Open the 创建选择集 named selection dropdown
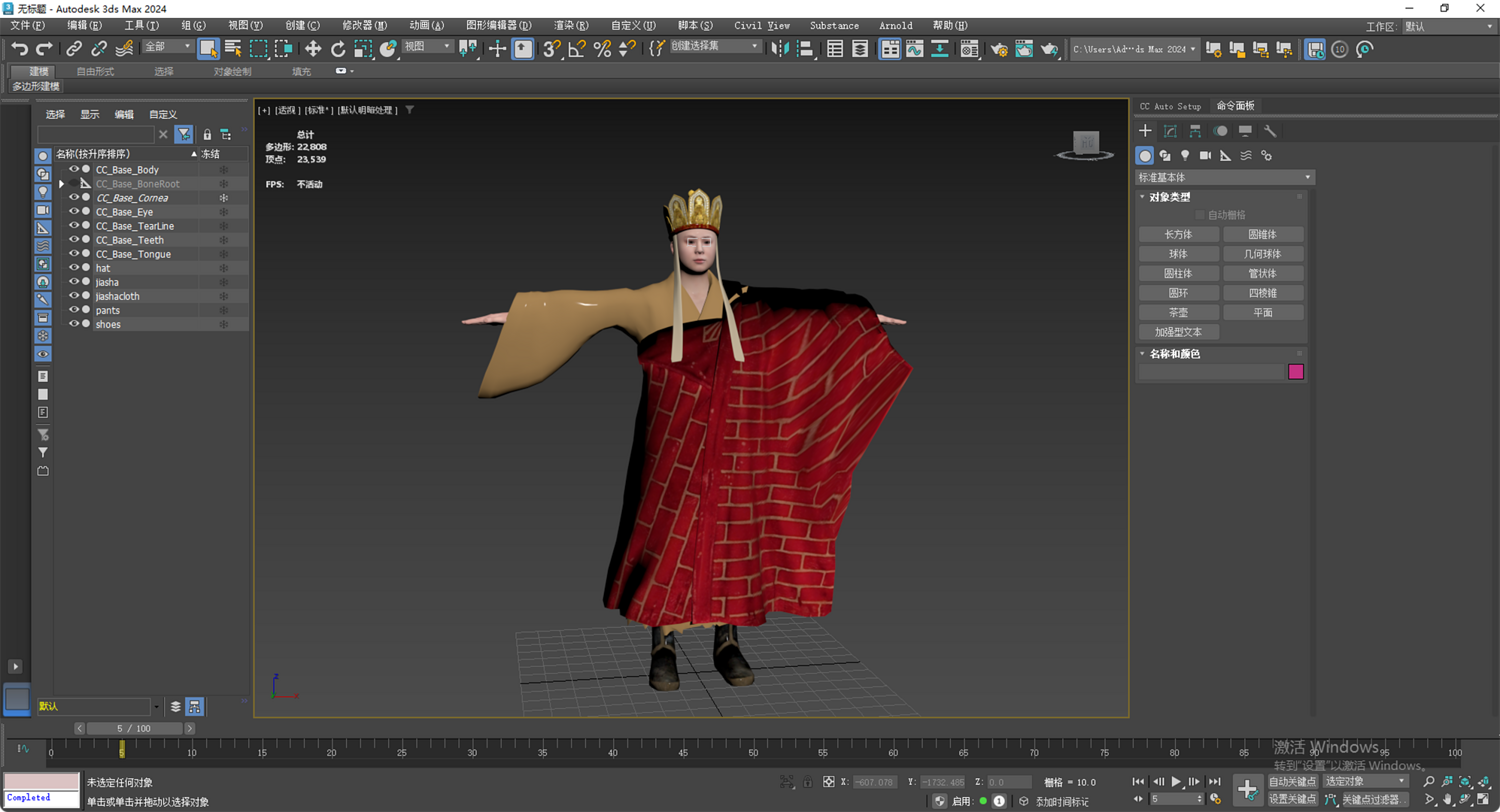This screenshot has width=1500, height=812. 714,46
